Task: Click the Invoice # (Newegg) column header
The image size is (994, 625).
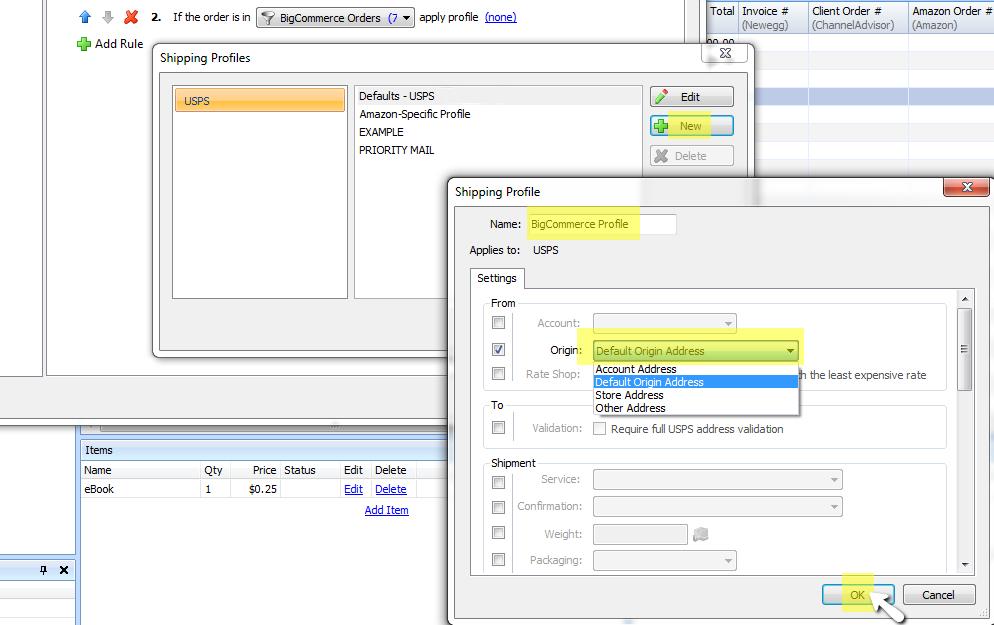Action: tap(774, 18)
